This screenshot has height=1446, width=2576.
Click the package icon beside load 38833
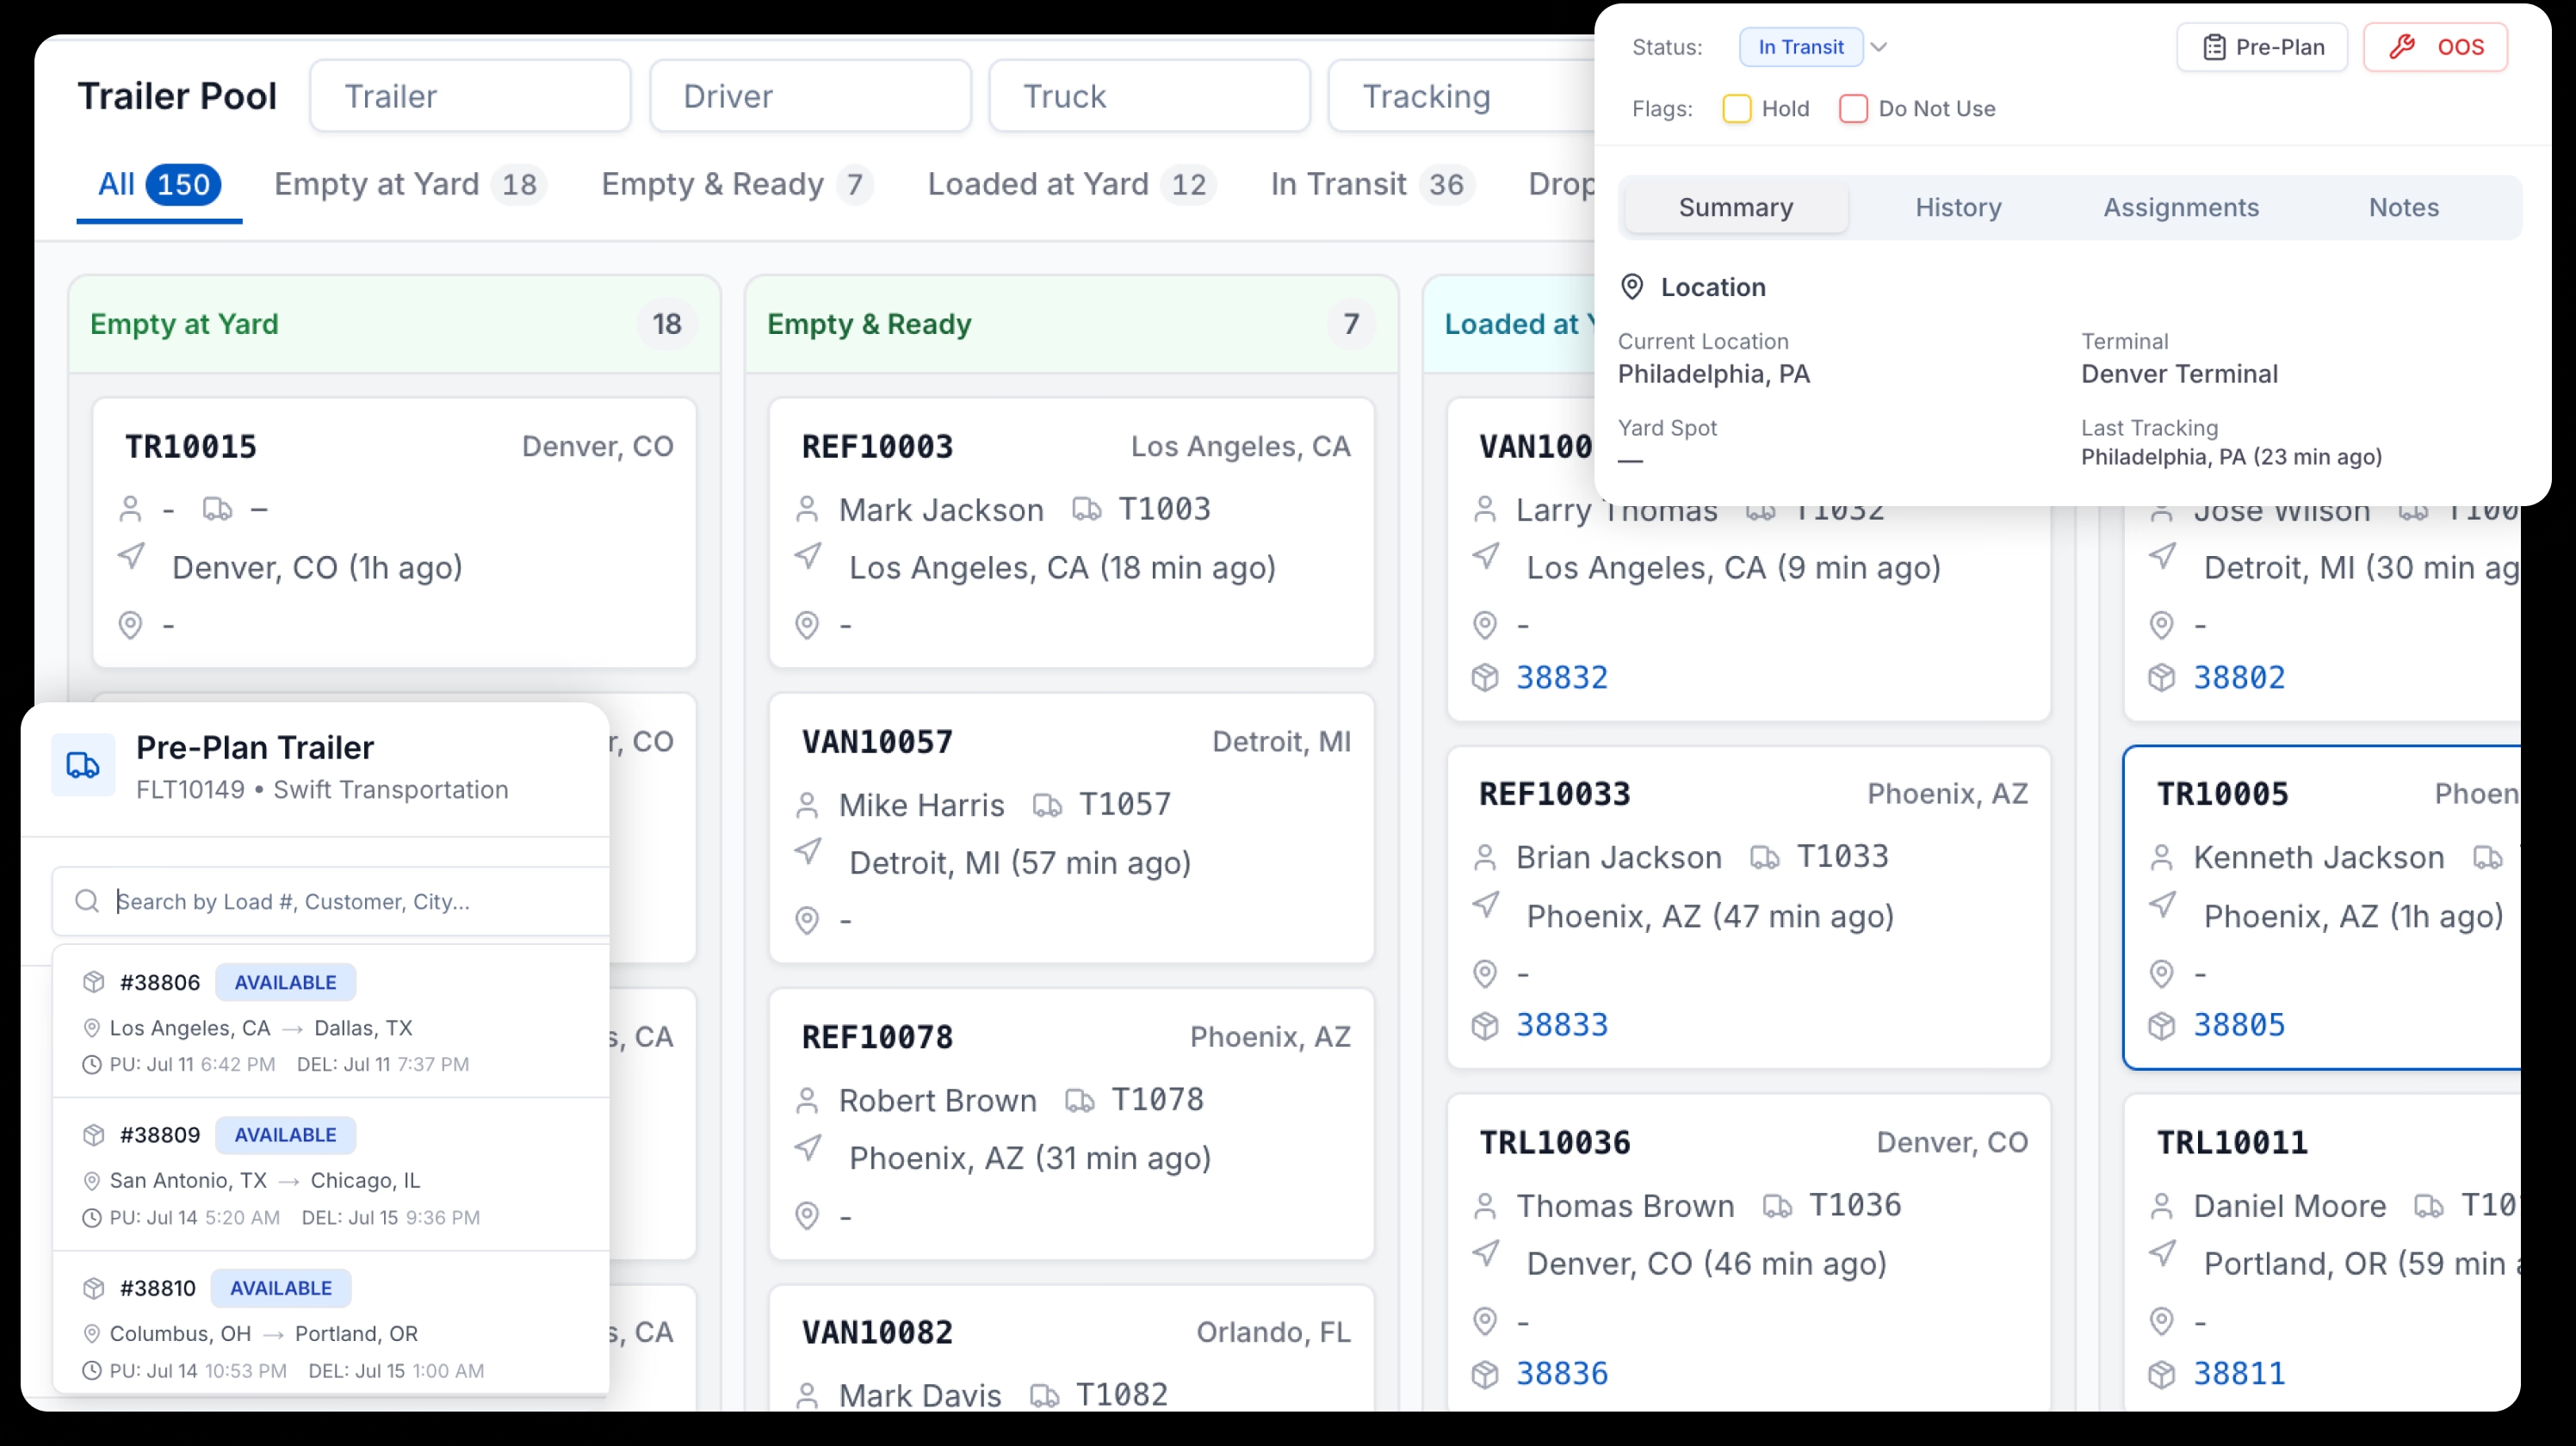click(x=1485, y=1025)
